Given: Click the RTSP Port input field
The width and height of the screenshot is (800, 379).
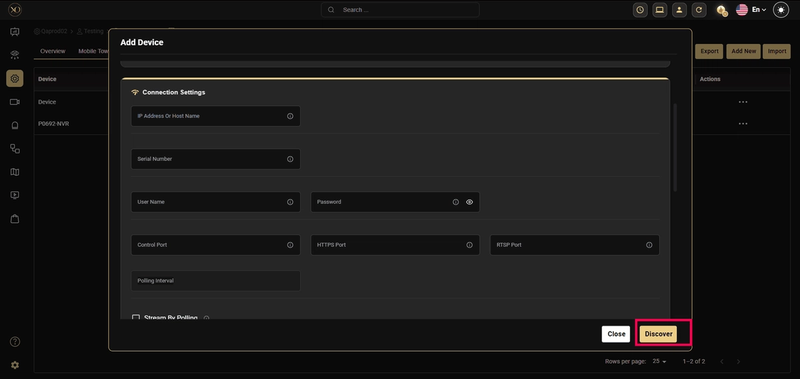Looking at the screenshot, I should [x=574, y=245].
